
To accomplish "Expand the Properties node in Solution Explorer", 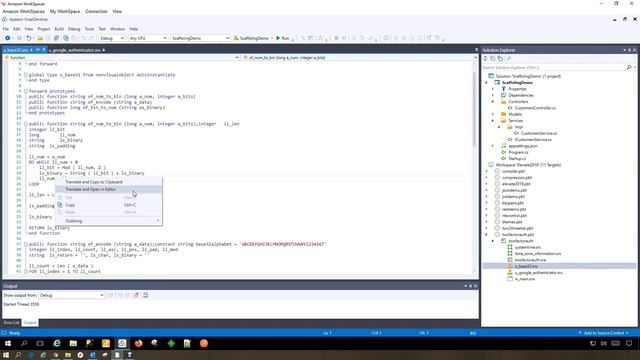I will pyautogui.click(x=493, y=89).
